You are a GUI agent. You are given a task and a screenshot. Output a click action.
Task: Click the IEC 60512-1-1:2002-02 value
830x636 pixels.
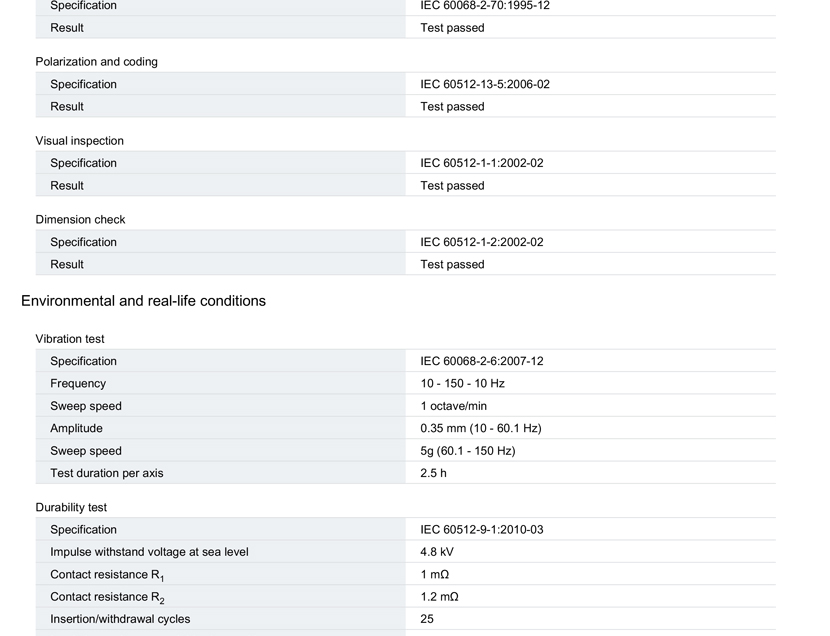[x=482, y=163]
